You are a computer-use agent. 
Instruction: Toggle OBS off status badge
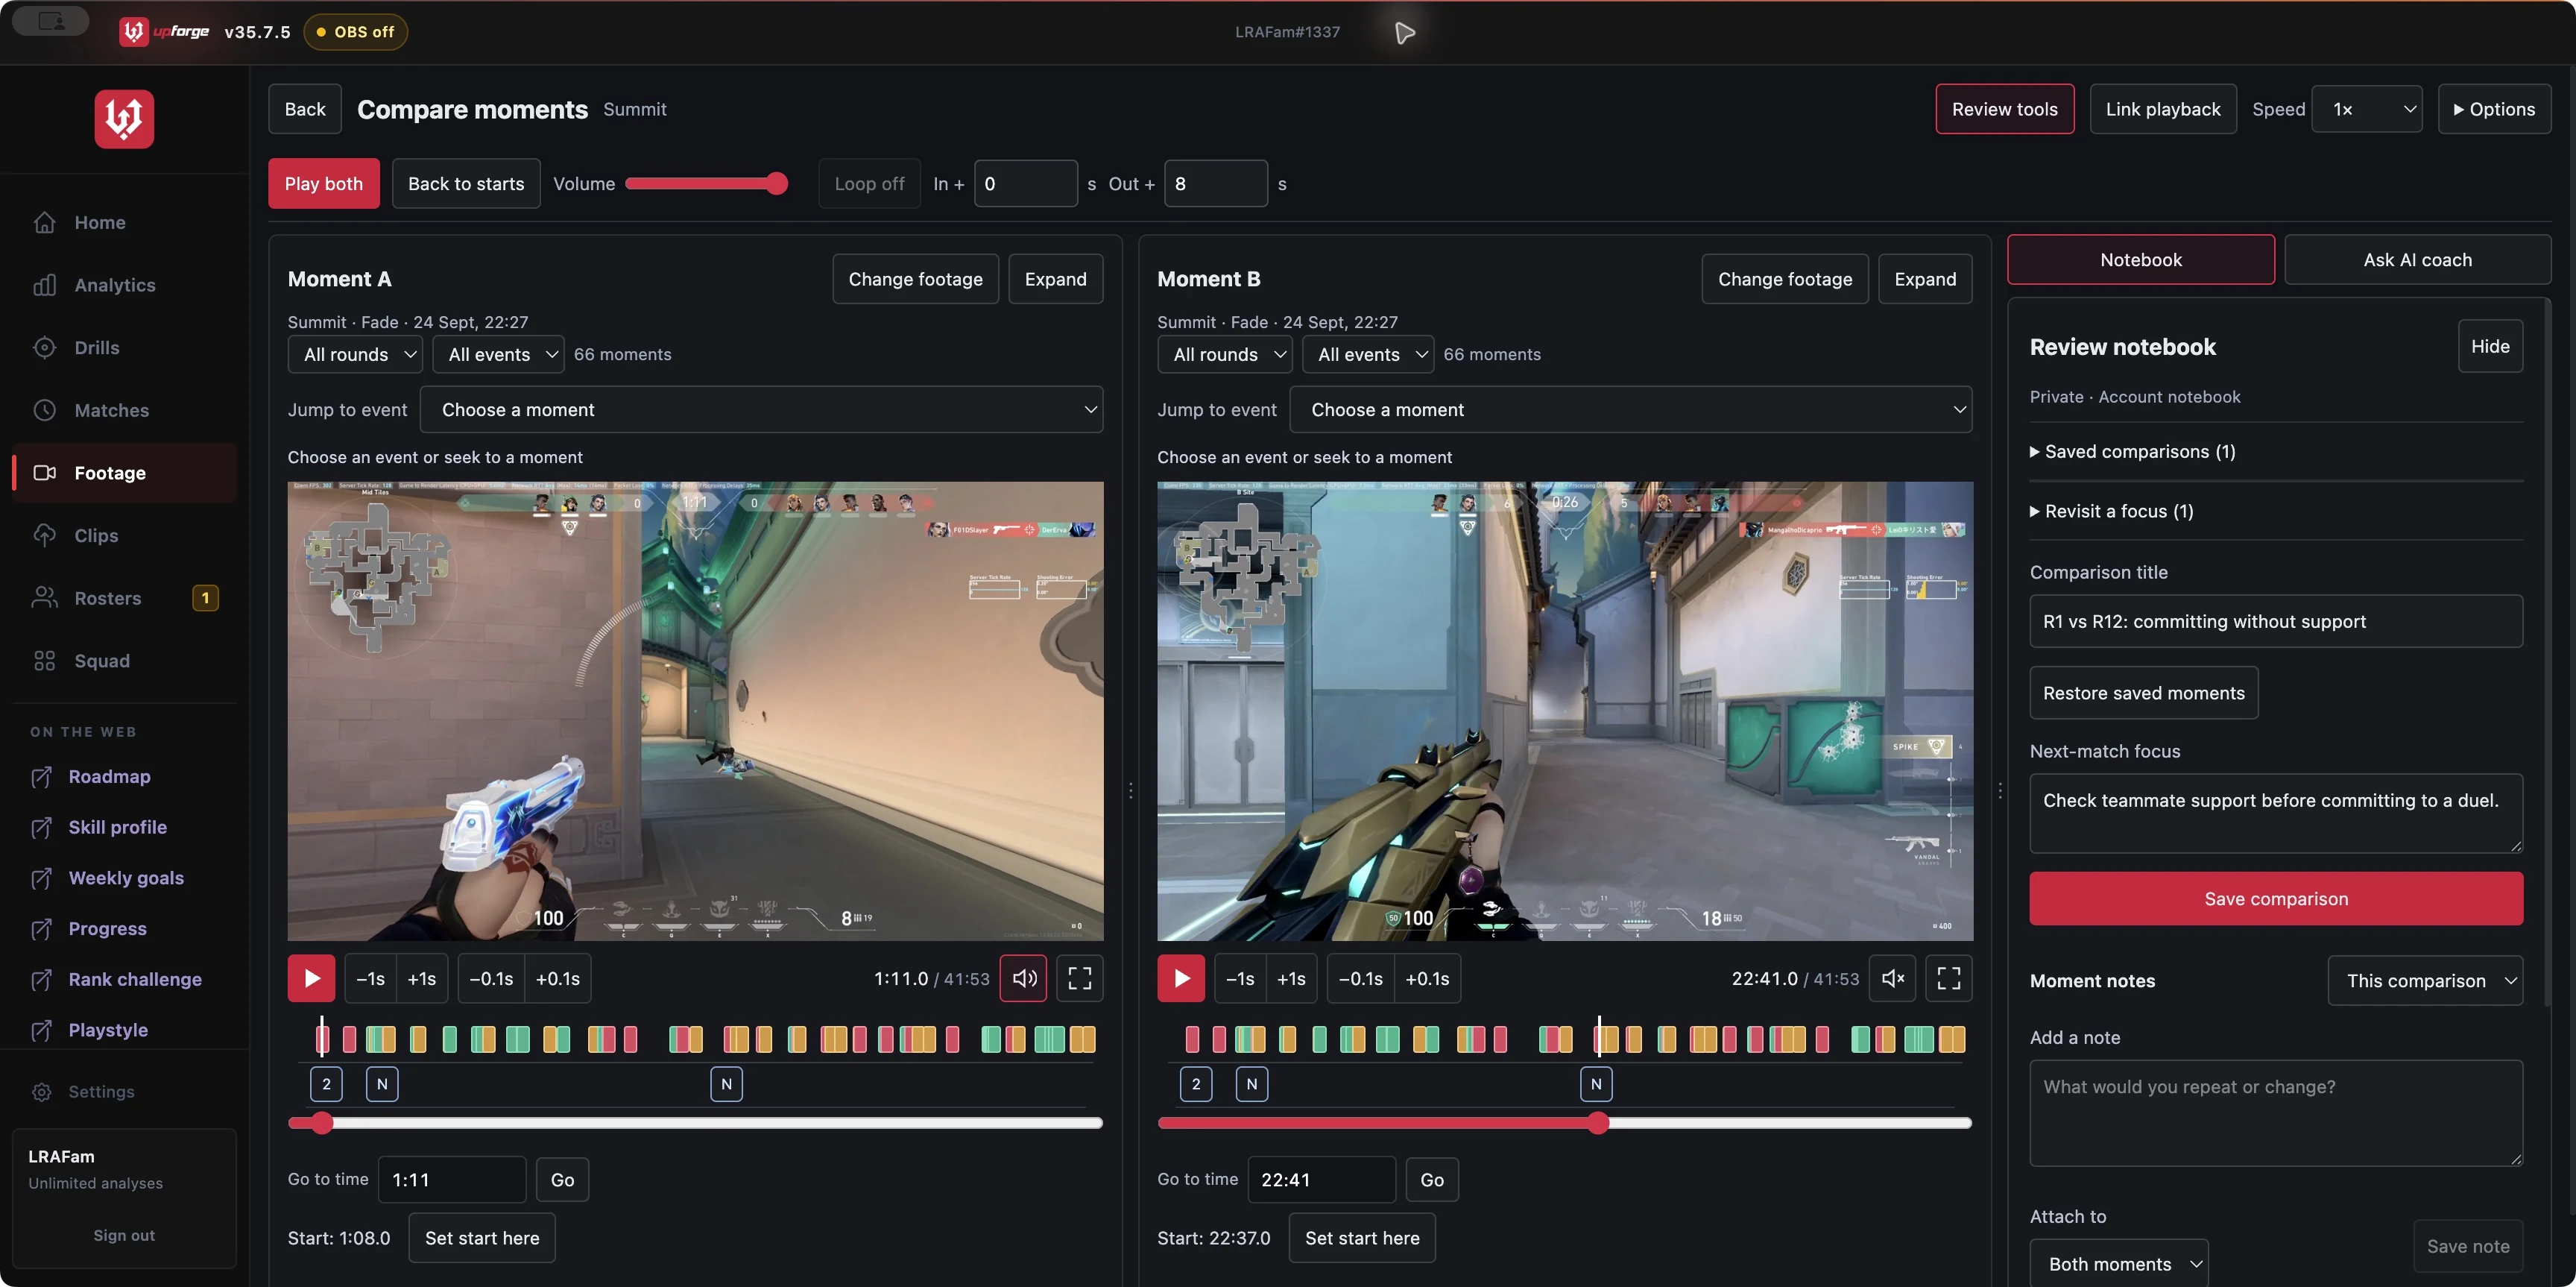pyautogui.click(x=355, y=32)
